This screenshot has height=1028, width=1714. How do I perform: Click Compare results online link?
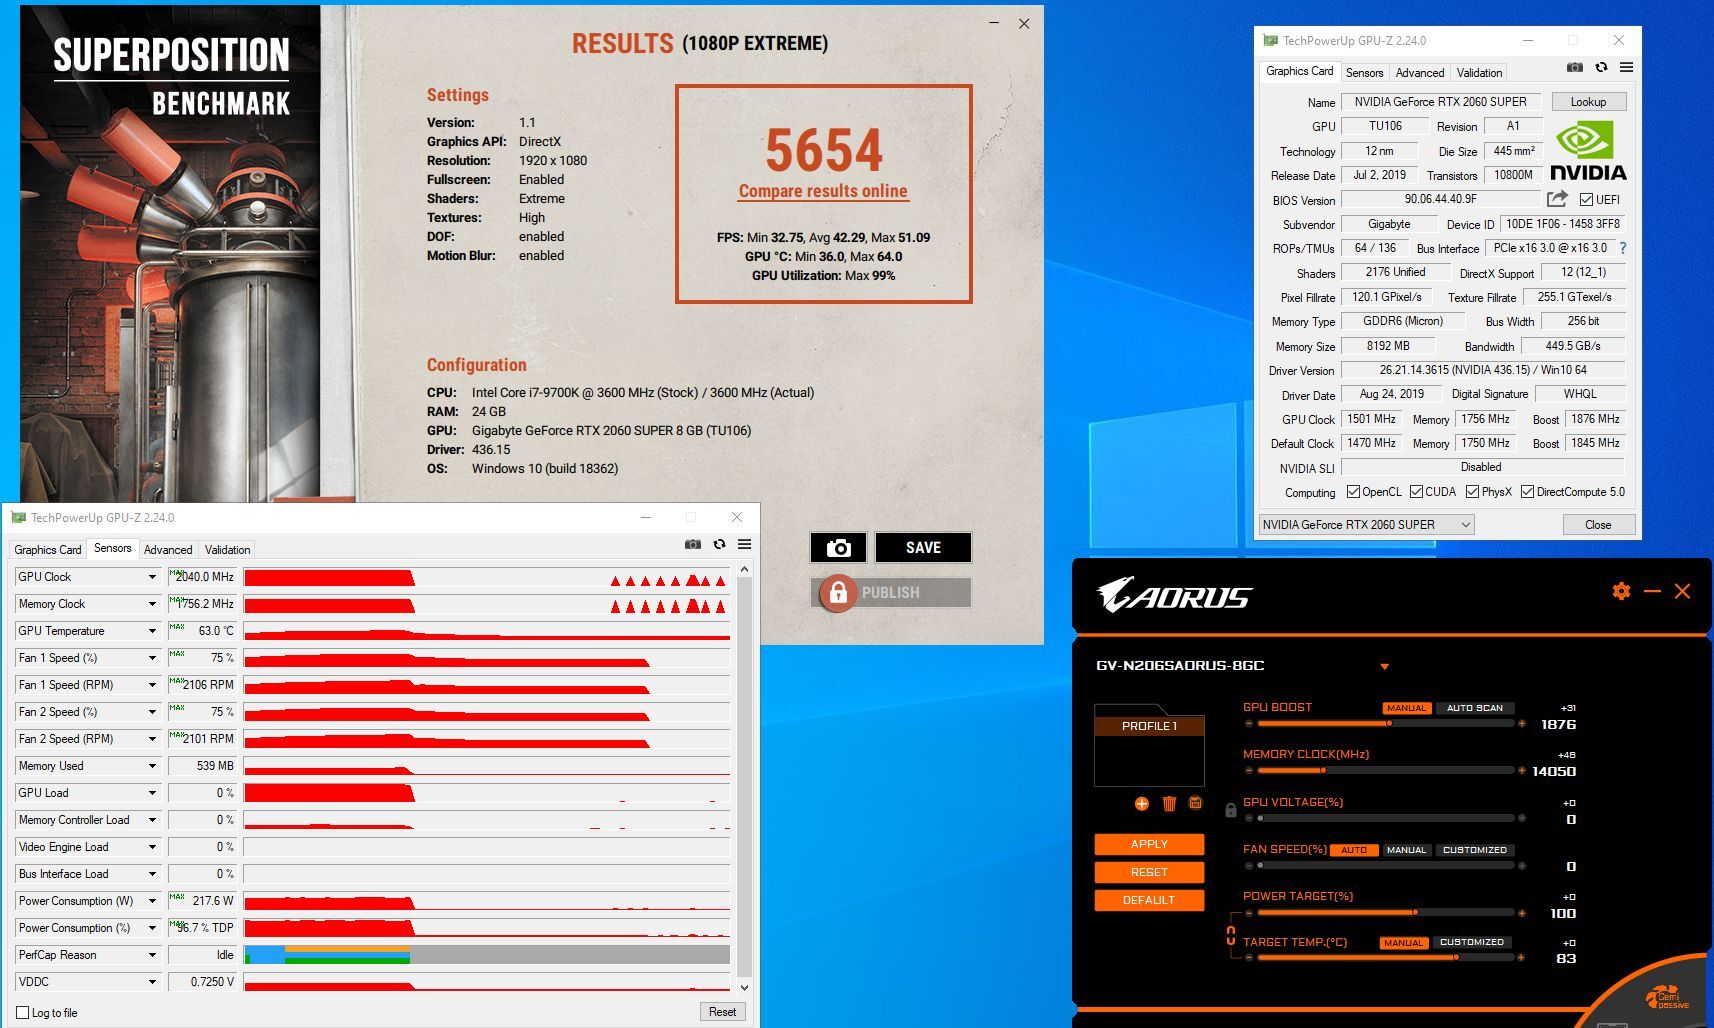coord(823,191)
